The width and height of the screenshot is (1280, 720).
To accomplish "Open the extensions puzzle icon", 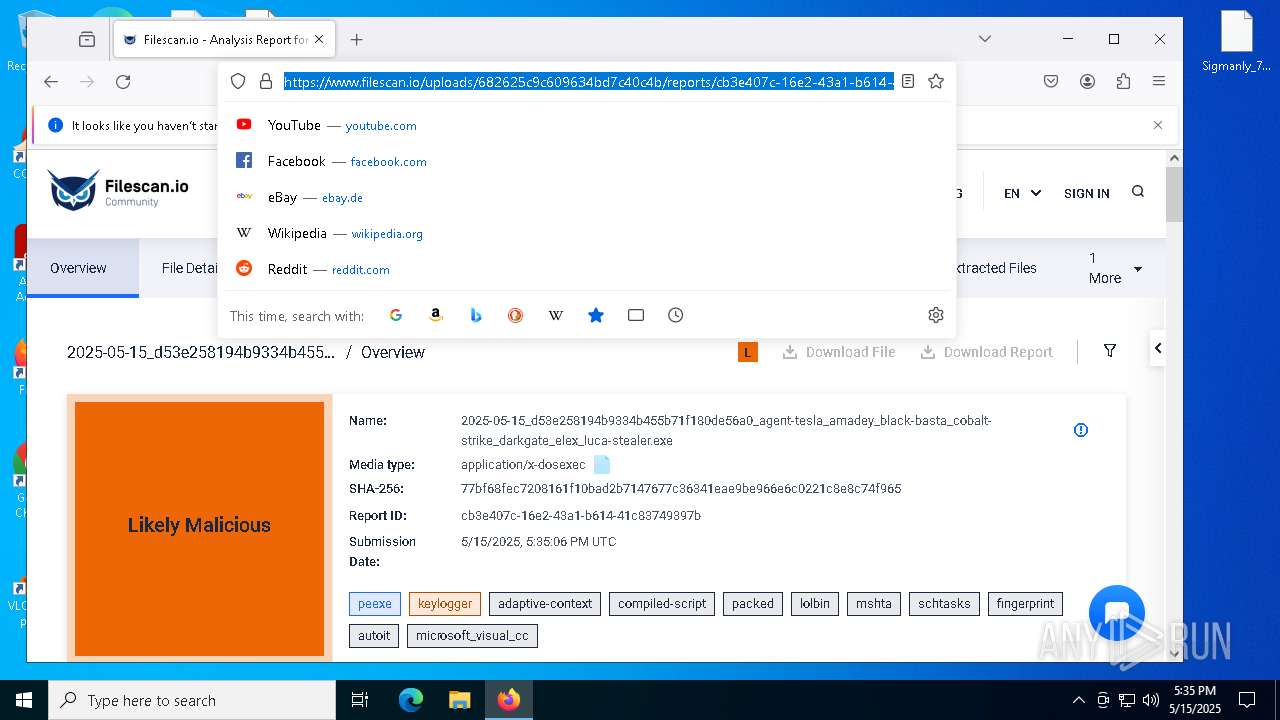I will (x=1123, y=82).
